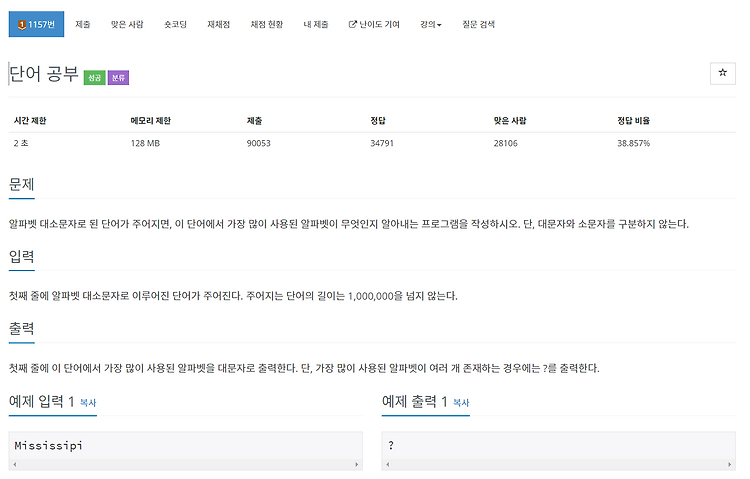View the 채점 현황 tab

(267, 24)
